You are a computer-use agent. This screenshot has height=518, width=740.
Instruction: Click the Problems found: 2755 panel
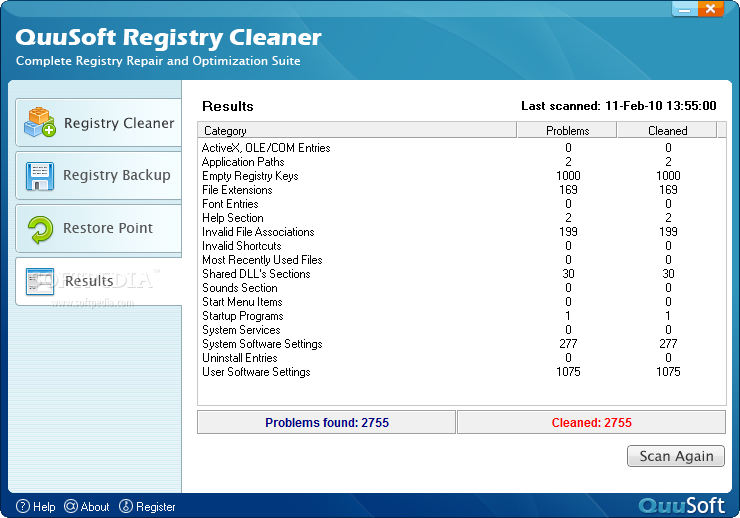coord(327,422)
